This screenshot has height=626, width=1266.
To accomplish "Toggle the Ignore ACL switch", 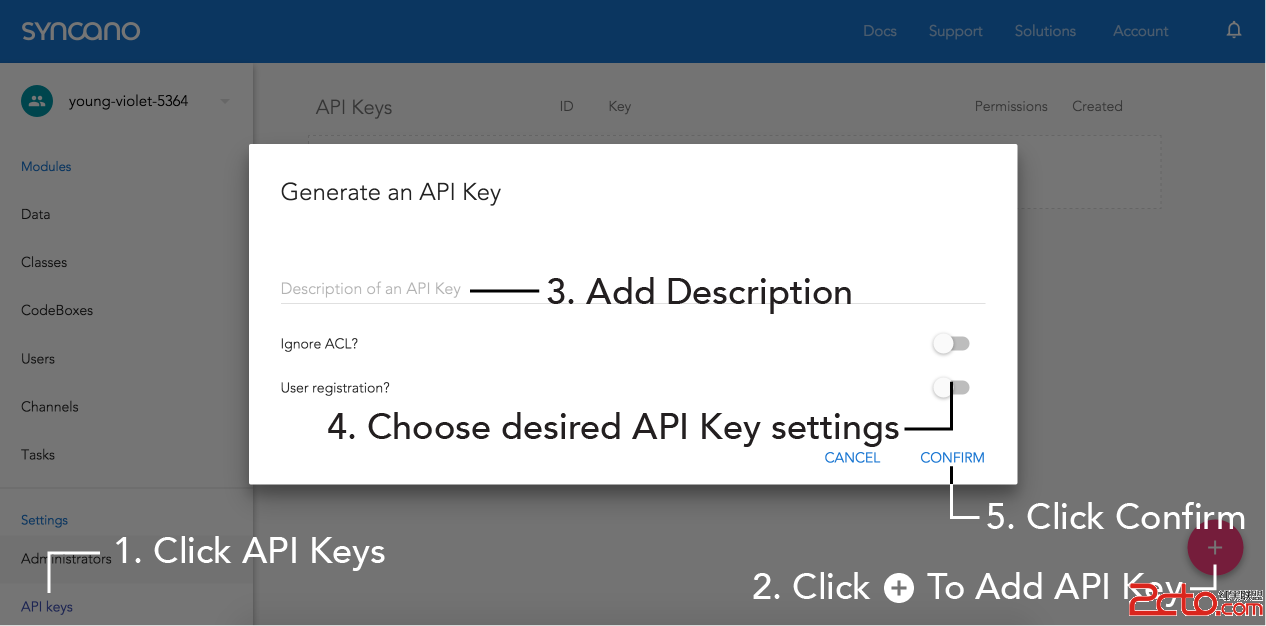I will [x=951, y=344].
